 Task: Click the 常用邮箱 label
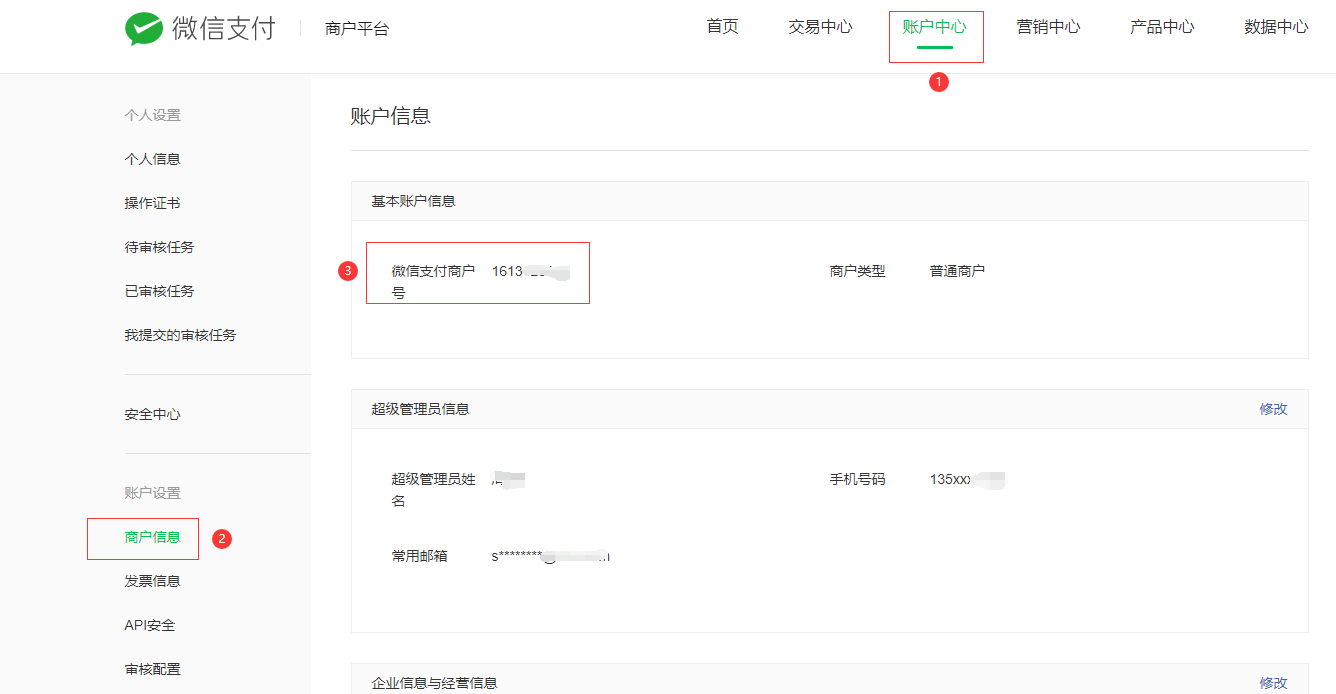coord(419,556)
